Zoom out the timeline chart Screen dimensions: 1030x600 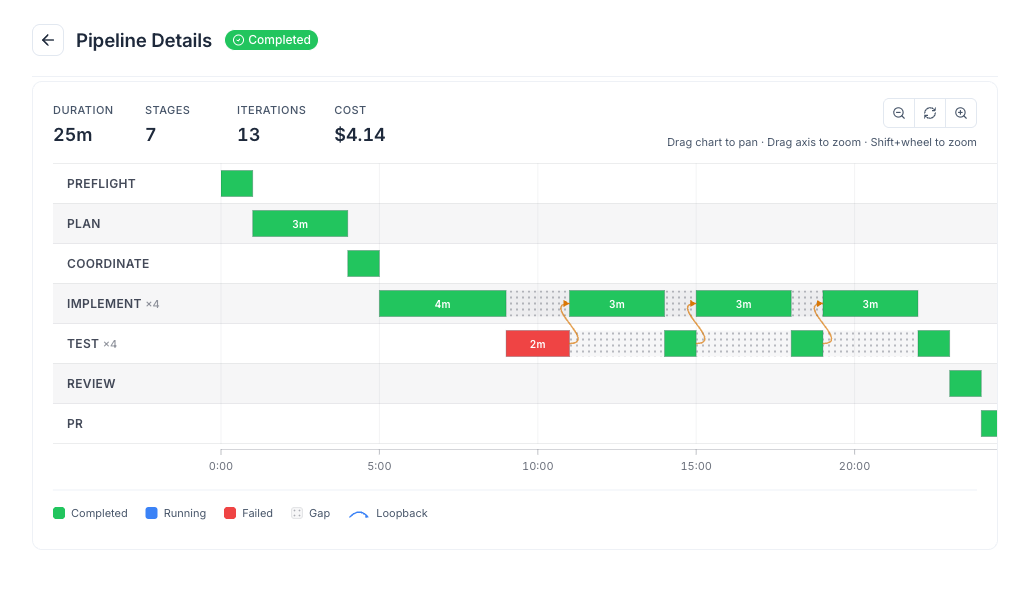899,113
